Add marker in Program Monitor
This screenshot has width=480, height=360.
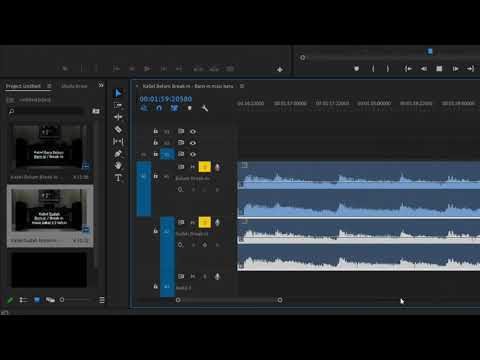pyautogui.click(x=356, y=69)
